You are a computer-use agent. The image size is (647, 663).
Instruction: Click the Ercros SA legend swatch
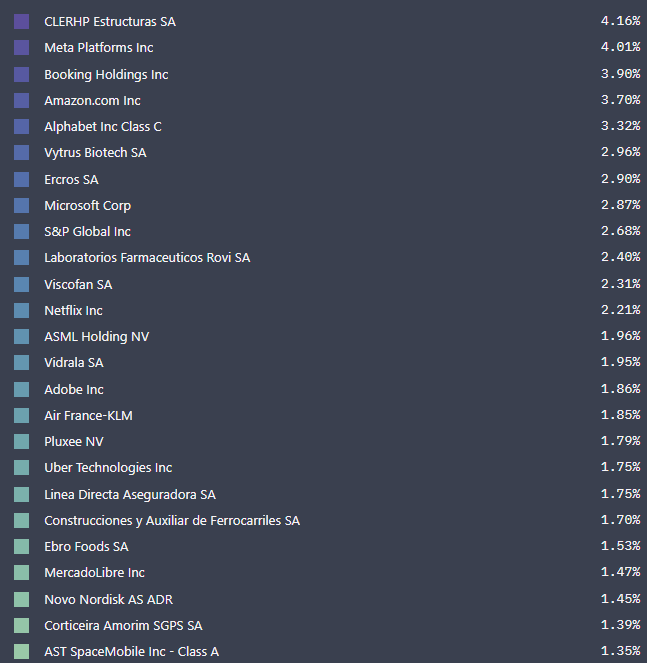pyautogui.click(x=22, y=179)
